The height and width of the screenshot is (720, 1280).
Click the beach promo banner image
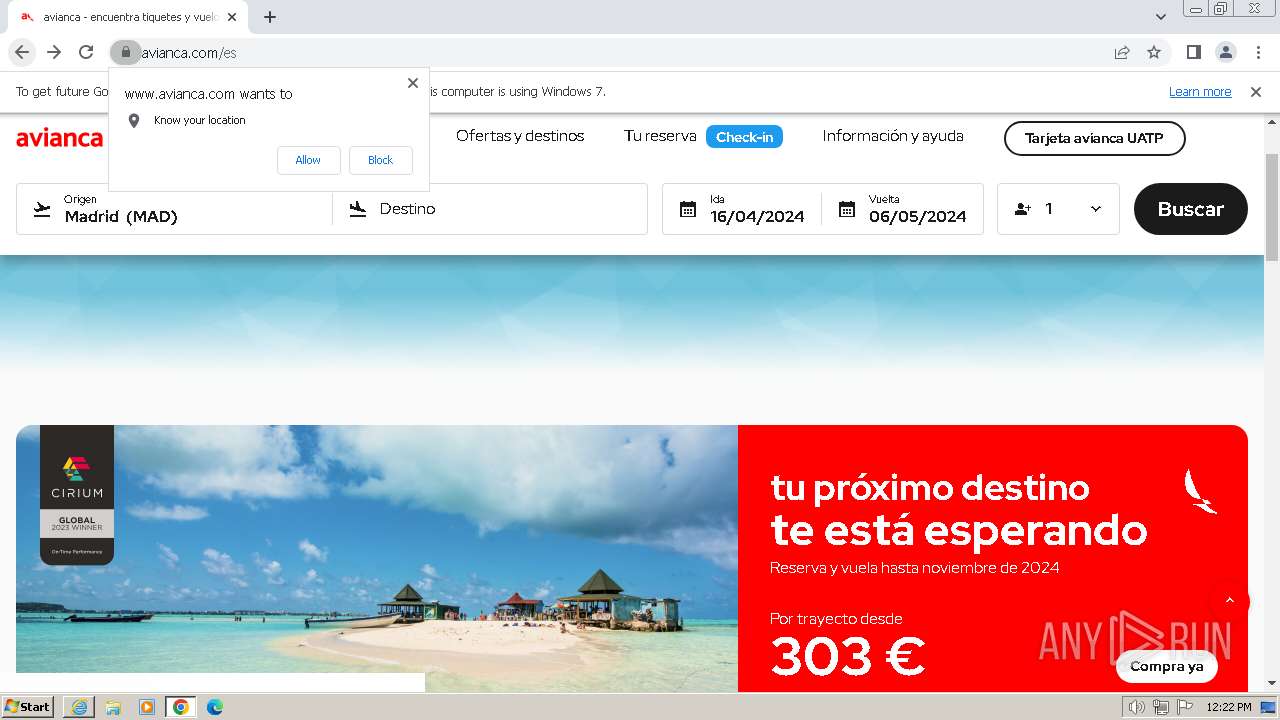(x=377, y=558)
